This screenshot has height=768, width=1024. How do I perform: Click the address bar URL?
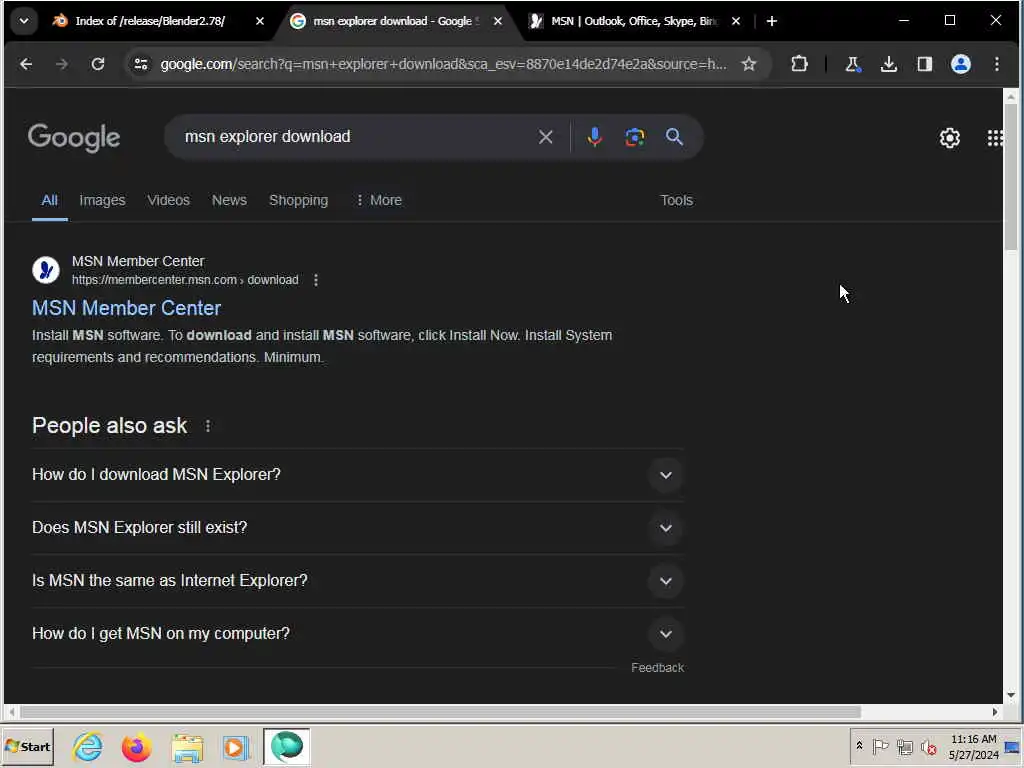point(443,64)
